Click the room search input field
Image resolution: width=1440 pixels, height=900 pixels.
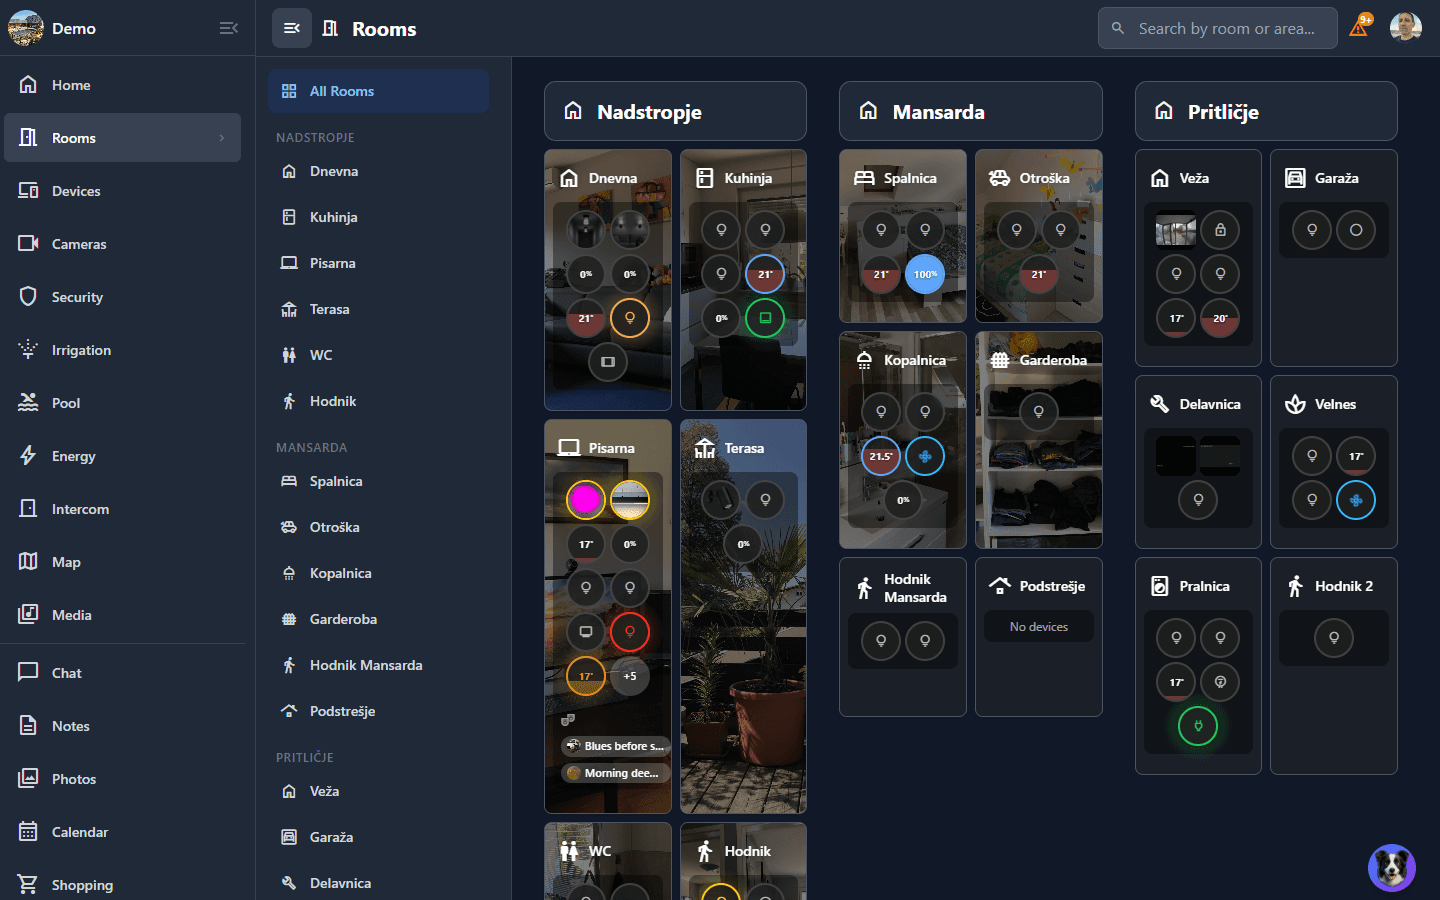1226,28
